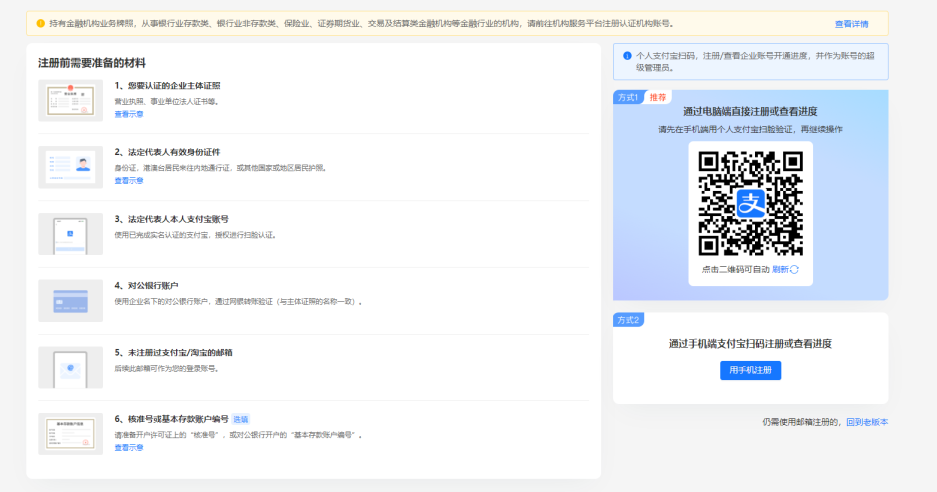Image resolution: width=937 pixels, height=492 pixels.
Task: Click the blue info icon beside 个人支付宝扫码
Action: pos(627,56)
